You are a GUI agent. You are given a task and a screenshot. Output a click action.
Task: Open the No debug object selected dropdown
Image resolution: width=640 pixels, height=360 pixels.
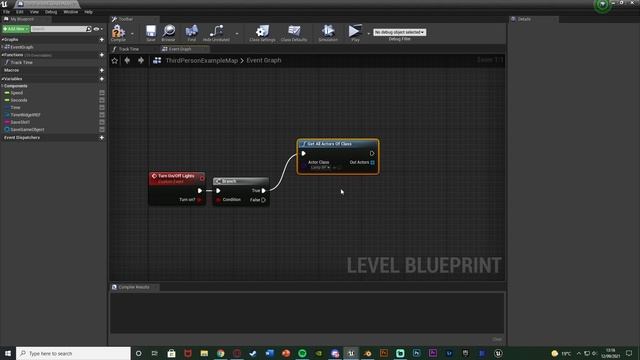tap(400, 32)
